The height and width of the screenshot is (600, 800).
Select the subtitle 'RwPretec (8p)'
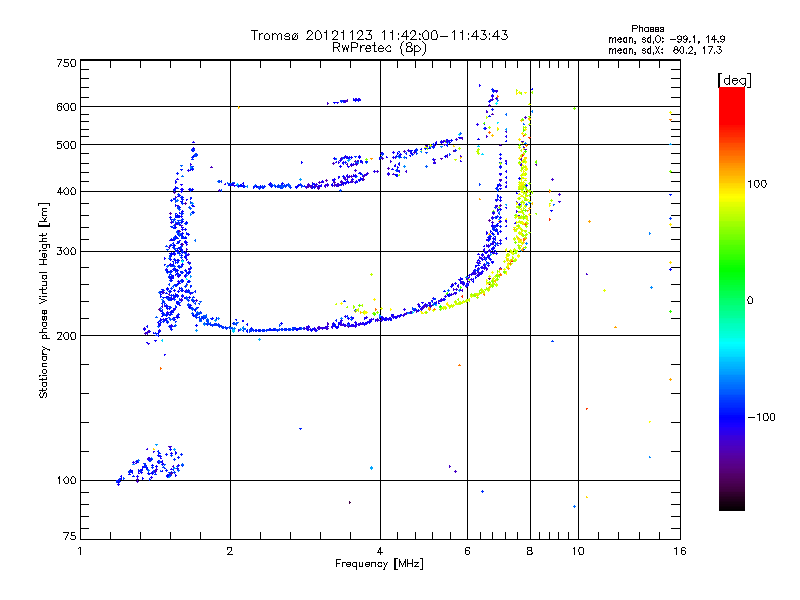click(x=379, y=48)
